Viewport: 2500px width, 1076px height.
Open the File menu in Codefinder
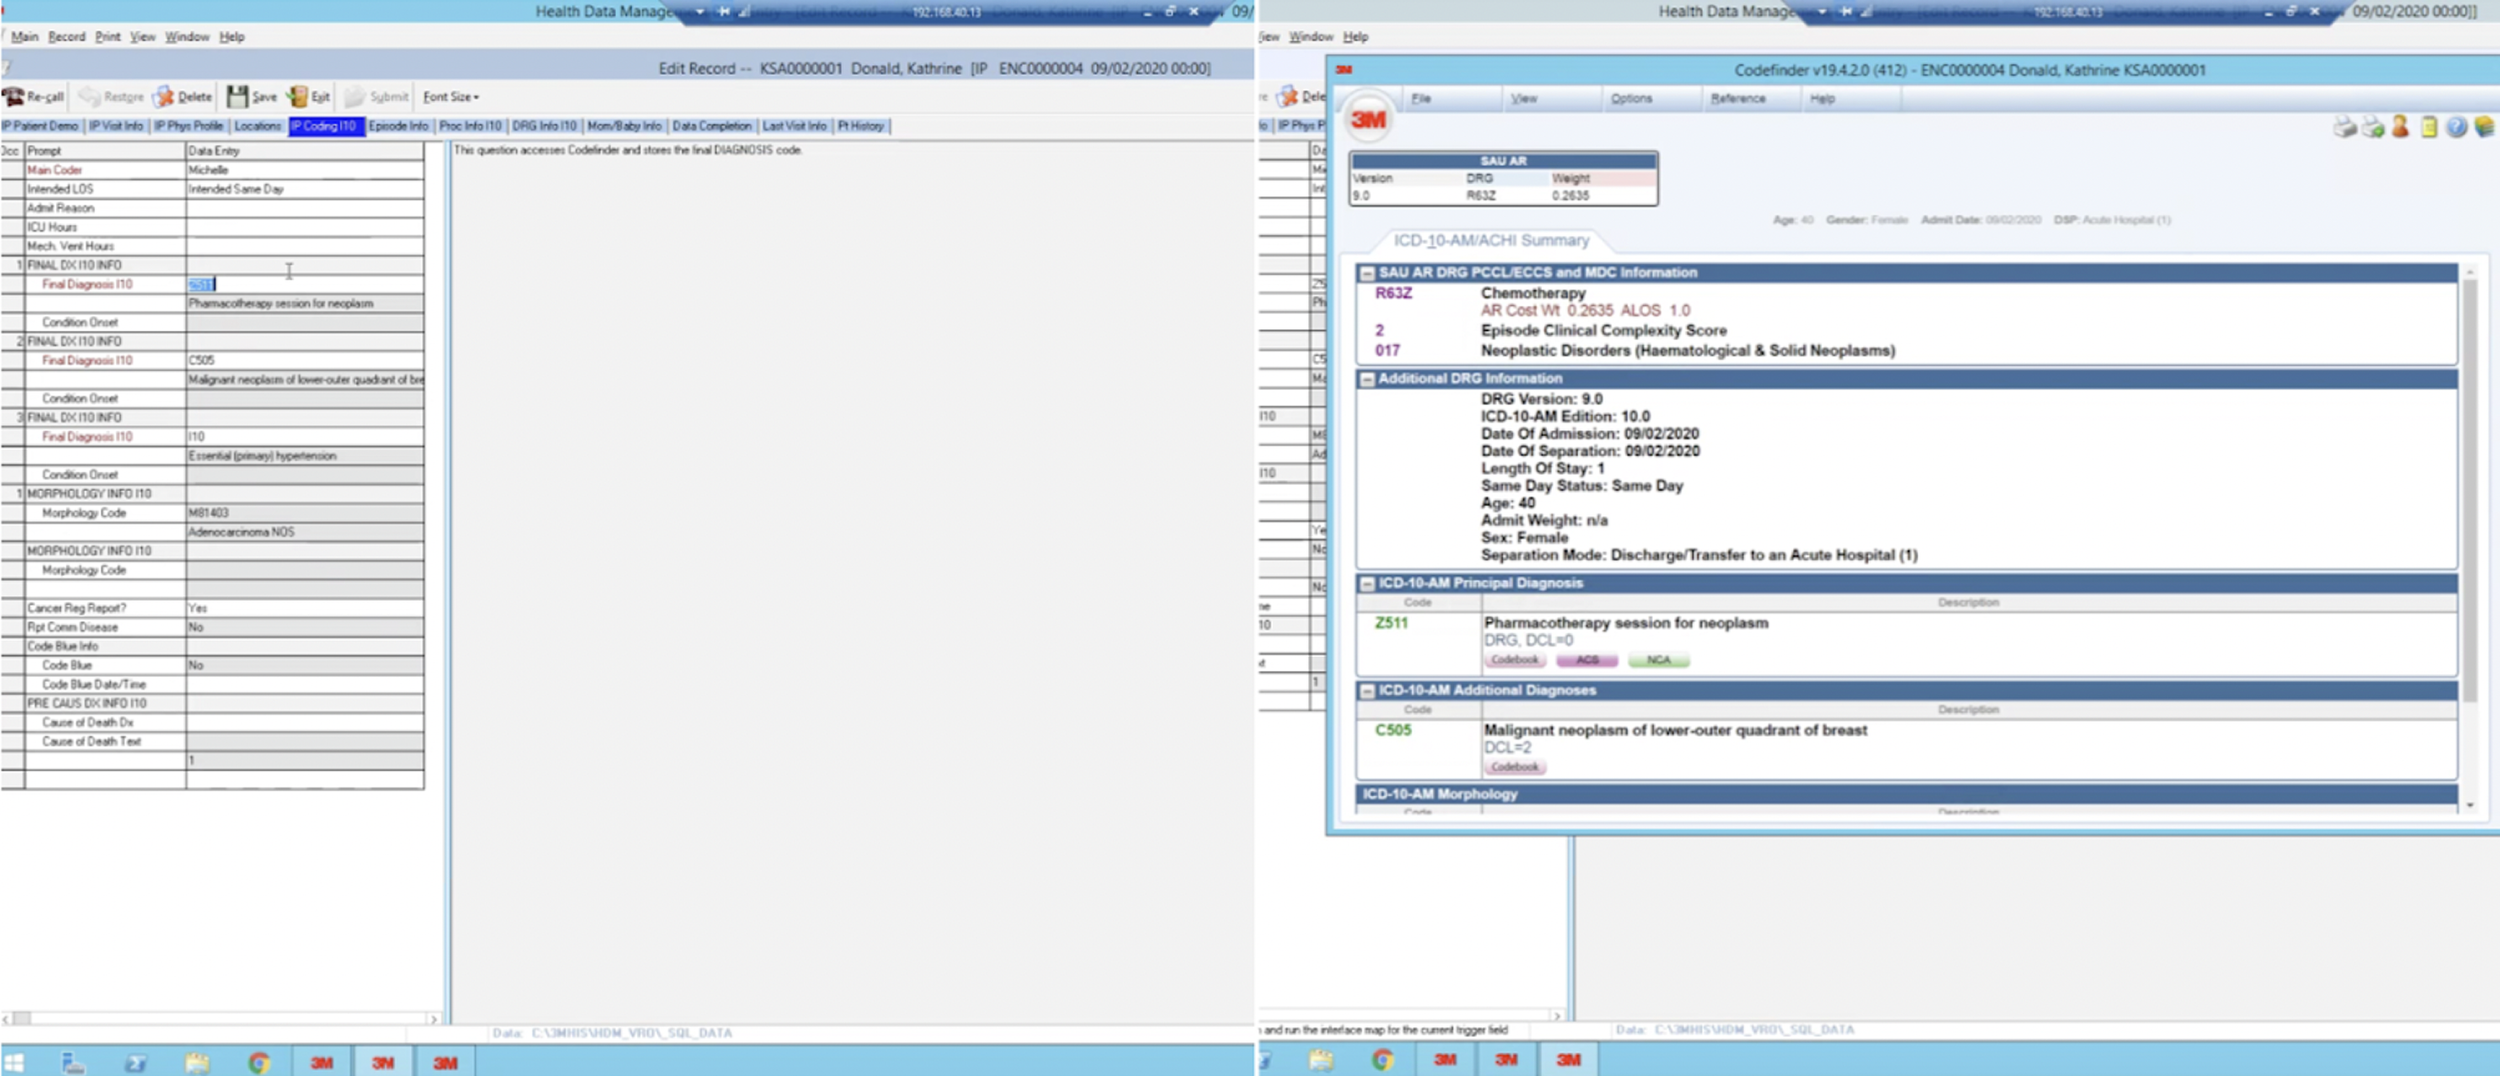1421,99
